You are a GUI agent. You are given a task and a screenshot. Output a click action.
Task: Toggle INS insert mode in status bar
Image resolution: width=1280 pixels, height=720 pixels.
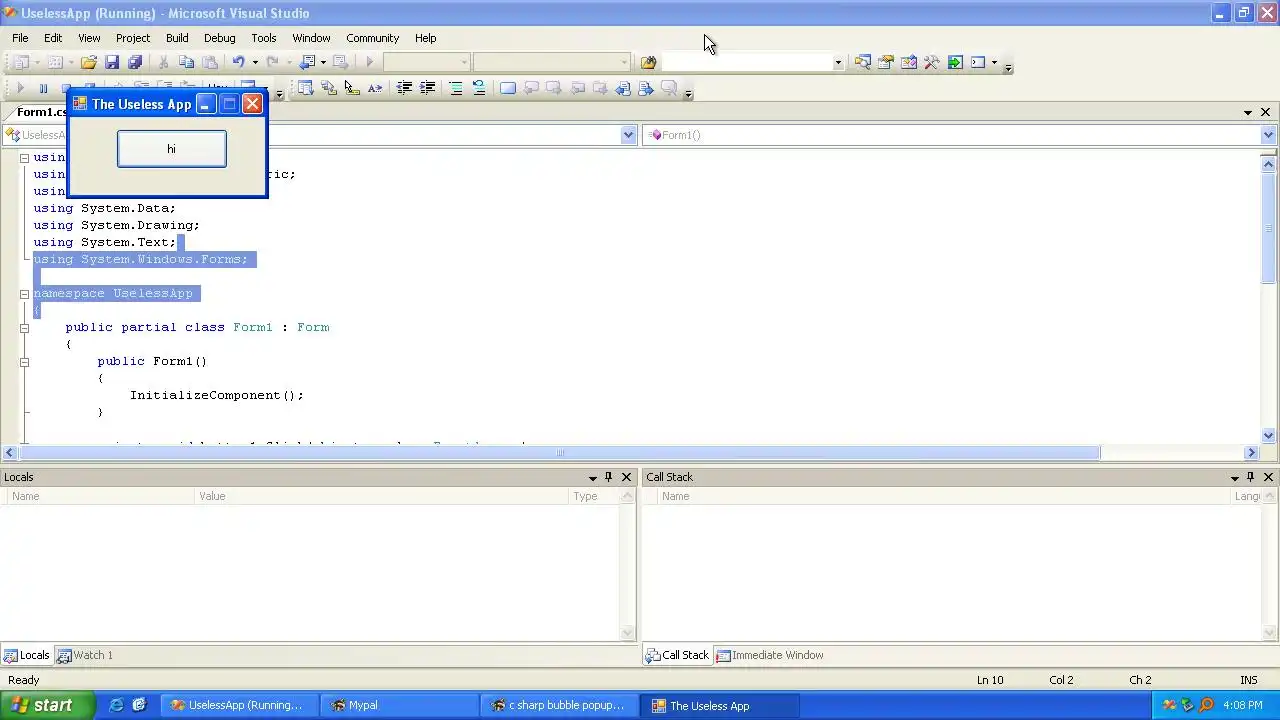[x=1248, y=680]
